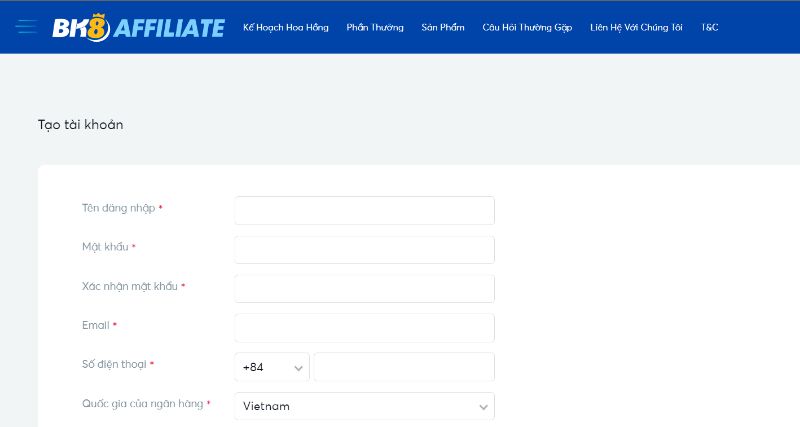This screenshot has width=800, height=427.
Task: Open Sản Phẩm menu item
Action: point(443,28)
